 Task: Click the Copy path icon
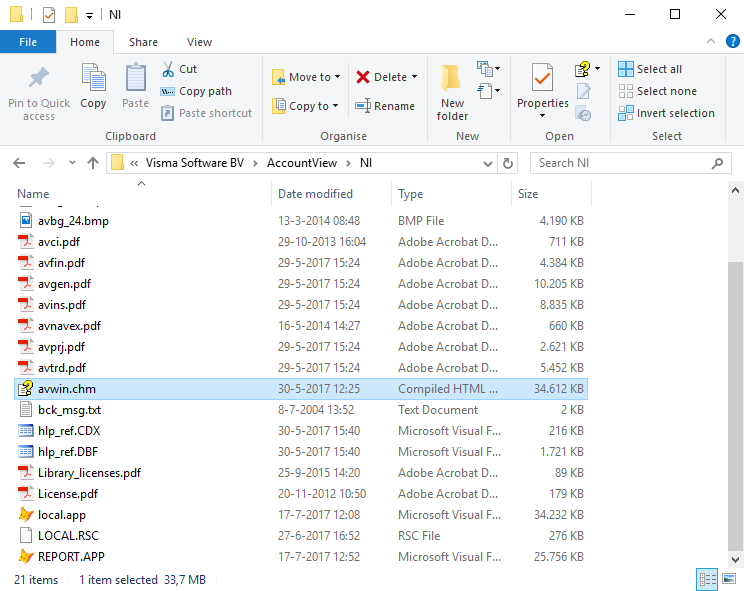(x=167, y=92)
